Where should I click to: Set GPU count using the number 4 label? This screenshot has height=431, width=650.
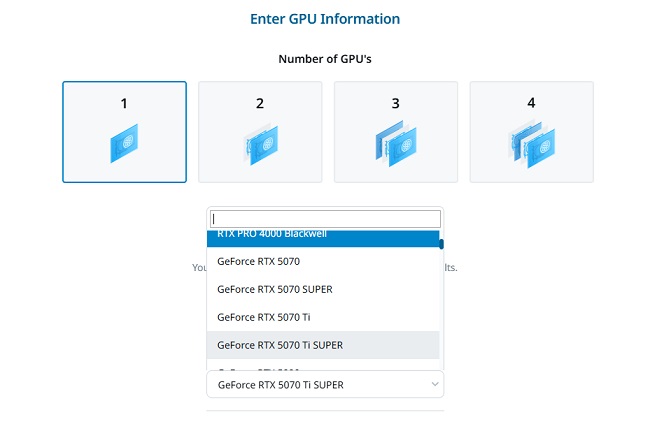coord(531,103)
